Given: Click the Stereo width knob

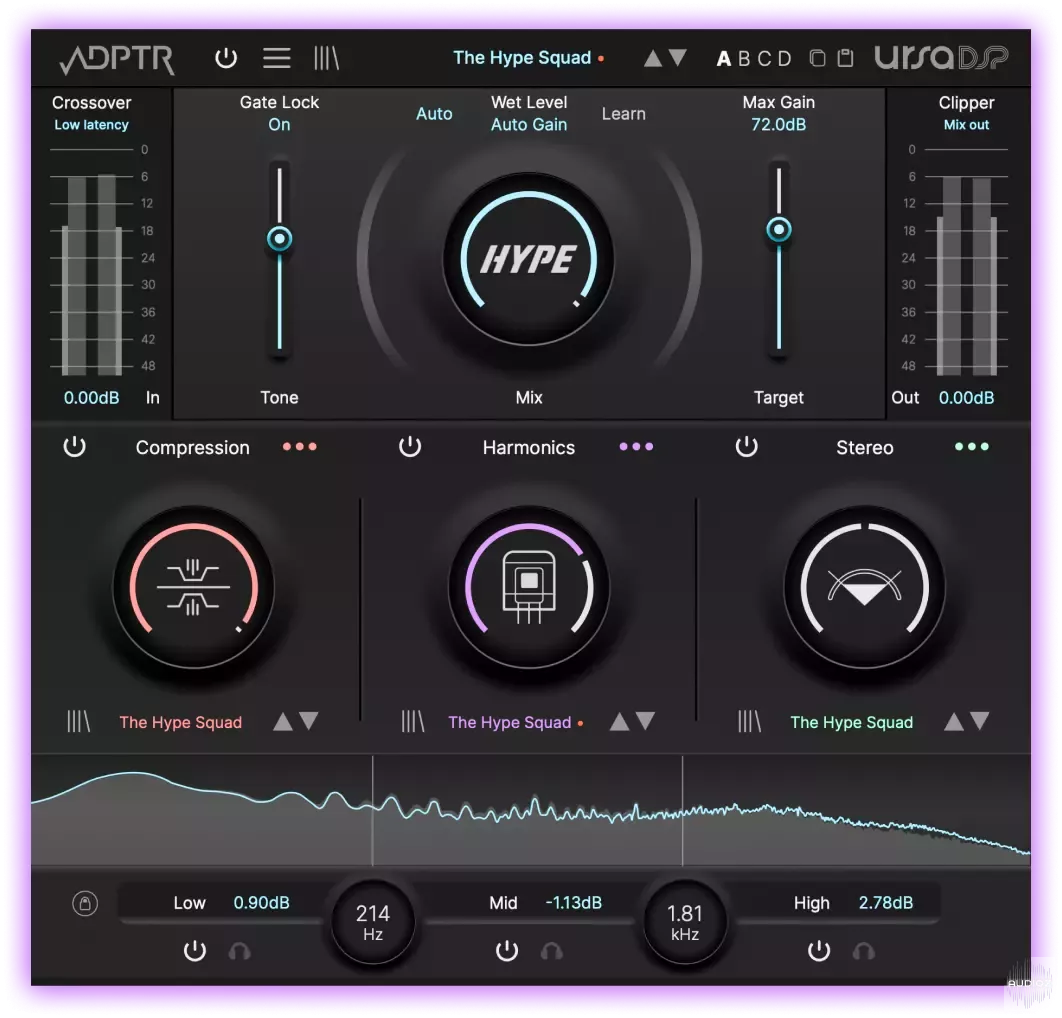Looking at the screenshot, I should (x=865, y=587).
